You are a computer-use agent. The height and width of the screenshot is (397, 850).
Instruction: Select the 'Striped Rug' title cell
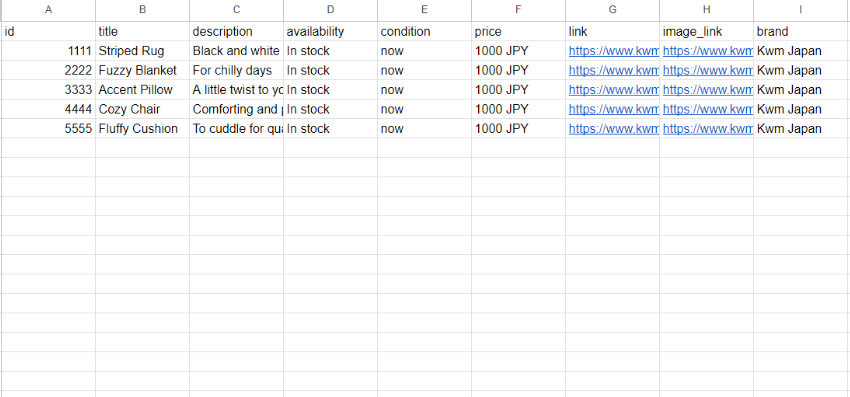coord(143,51)
